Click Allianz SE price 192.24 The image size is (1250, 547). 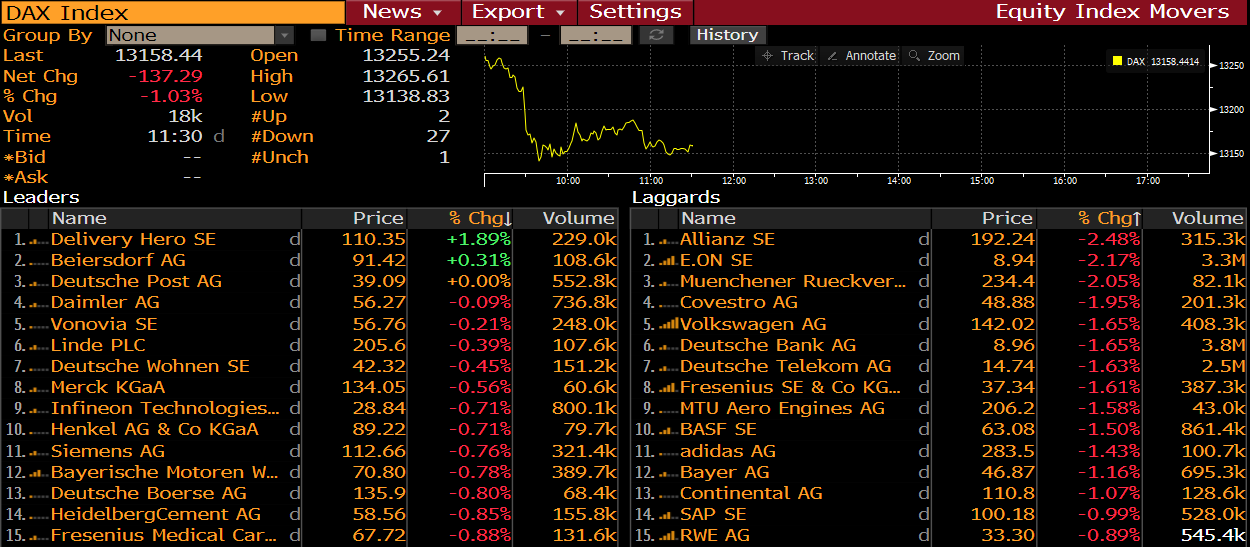1003,240
